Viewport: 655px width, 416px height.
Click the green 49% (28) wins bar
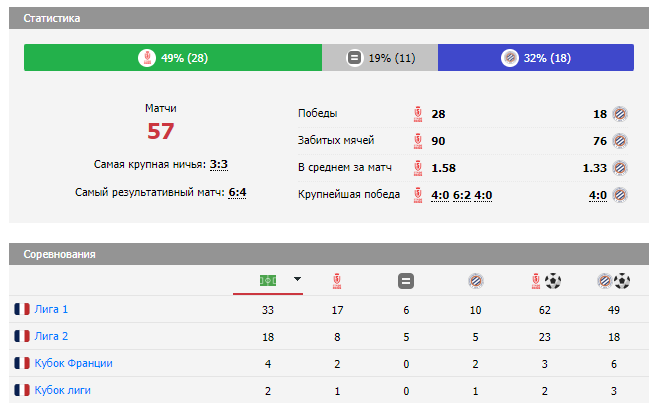pyautogui.click(x=172, y=58)
